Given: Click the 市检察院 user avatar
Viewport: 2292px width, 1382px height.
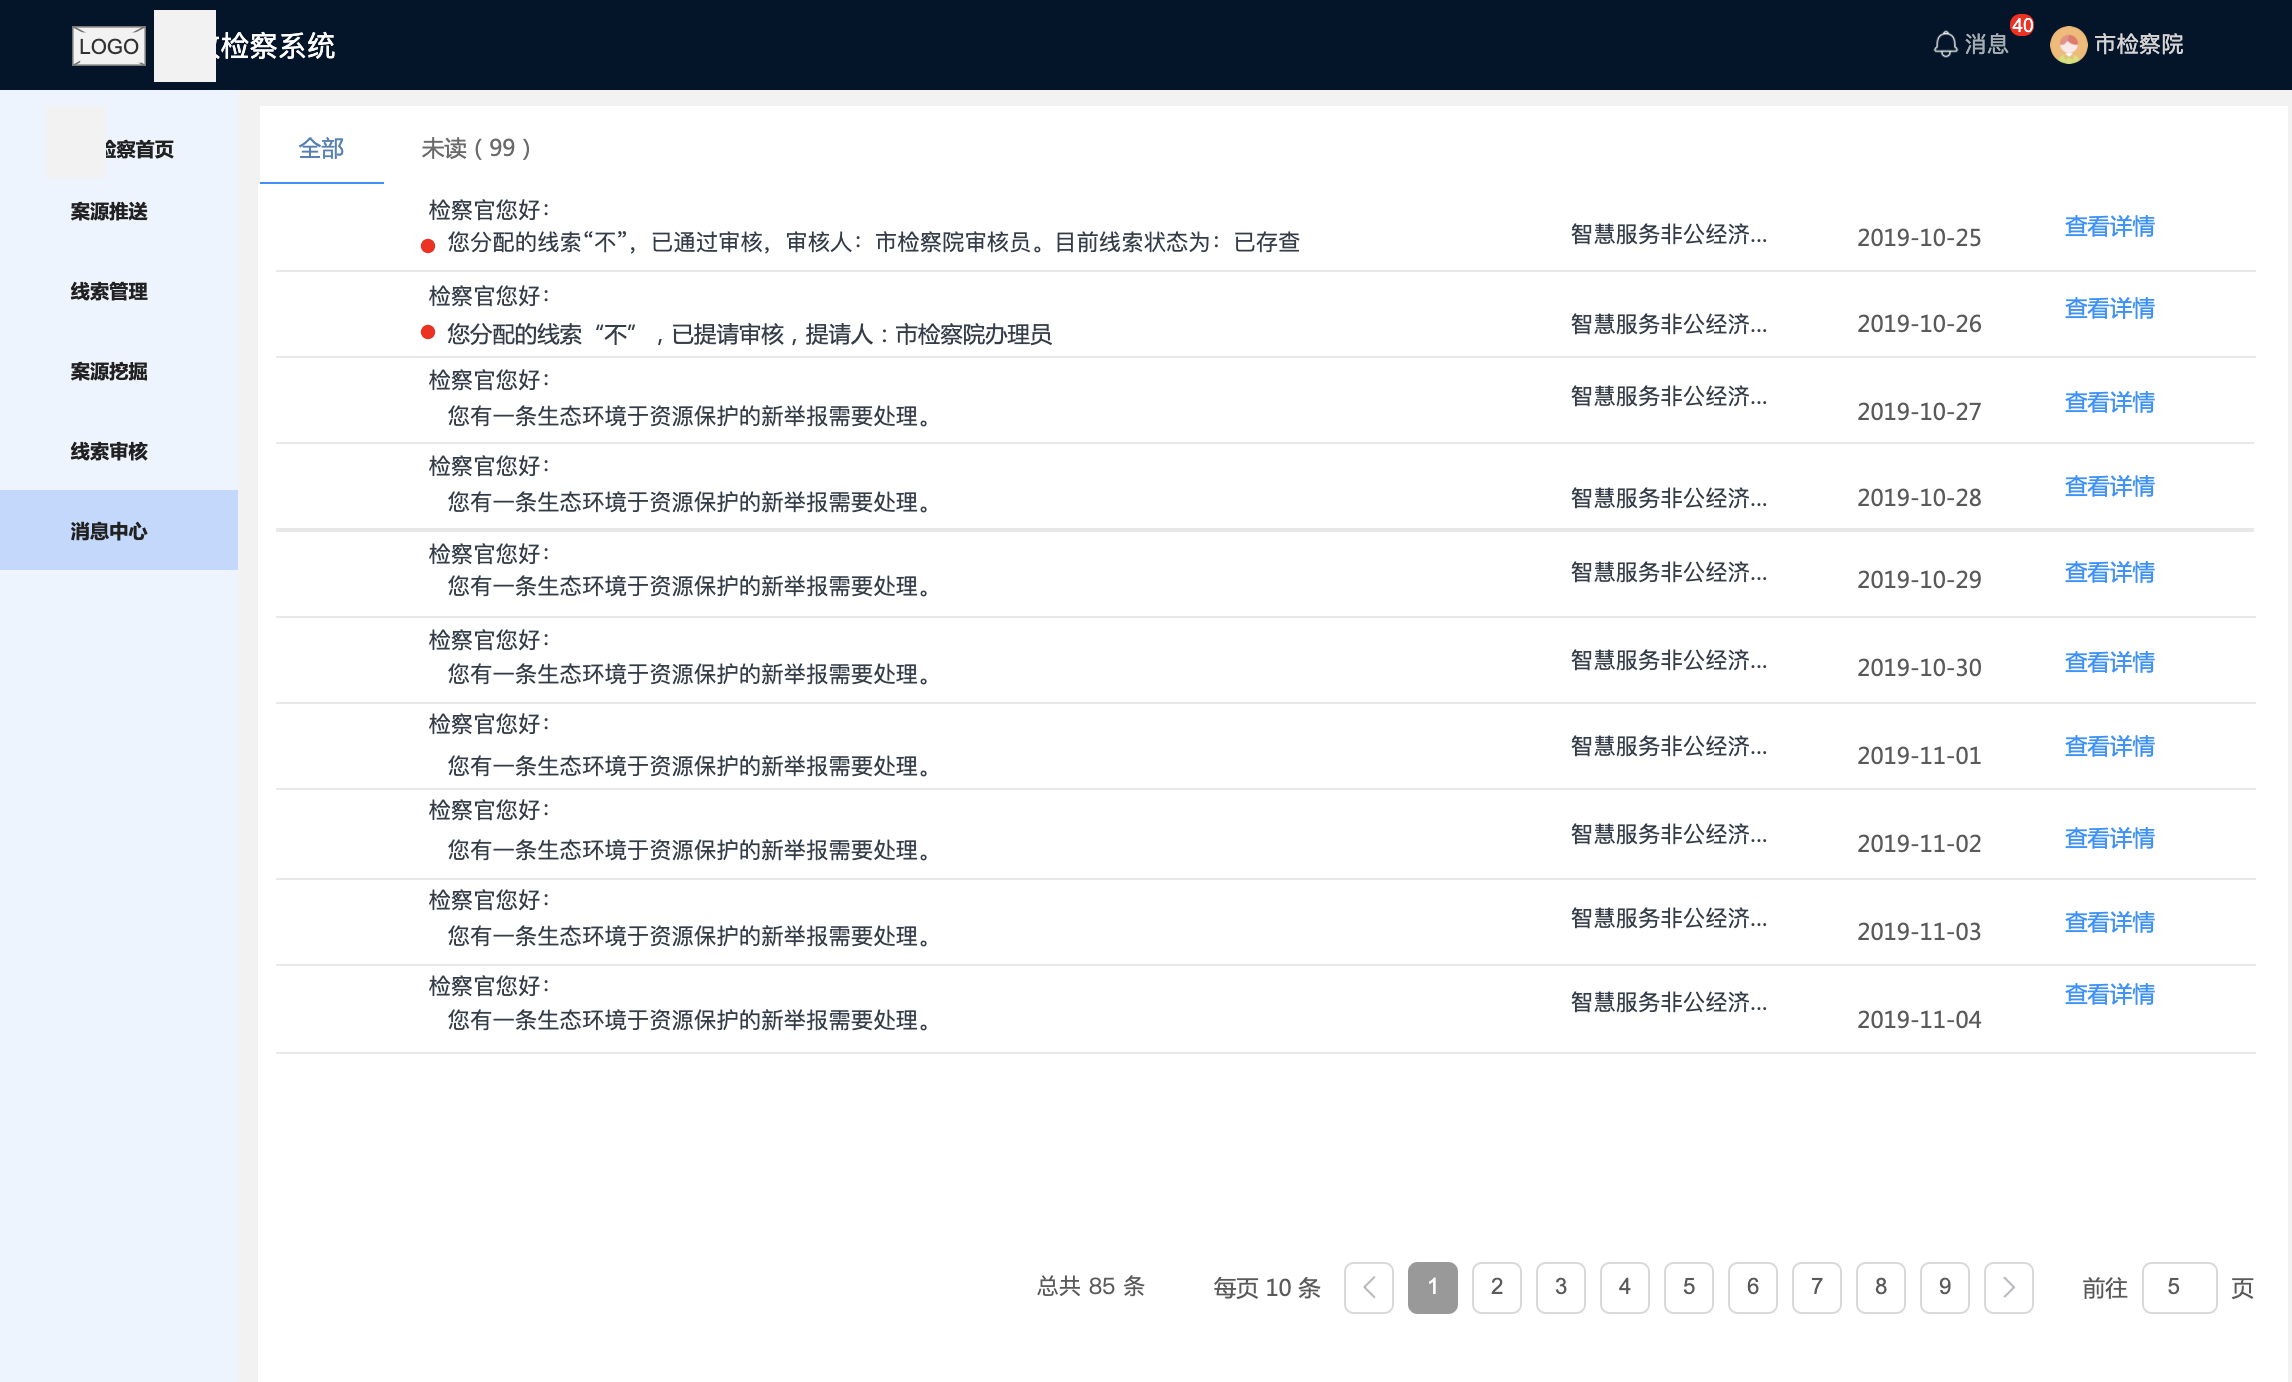Looking at the screenshot, I should coord(2068,45).
